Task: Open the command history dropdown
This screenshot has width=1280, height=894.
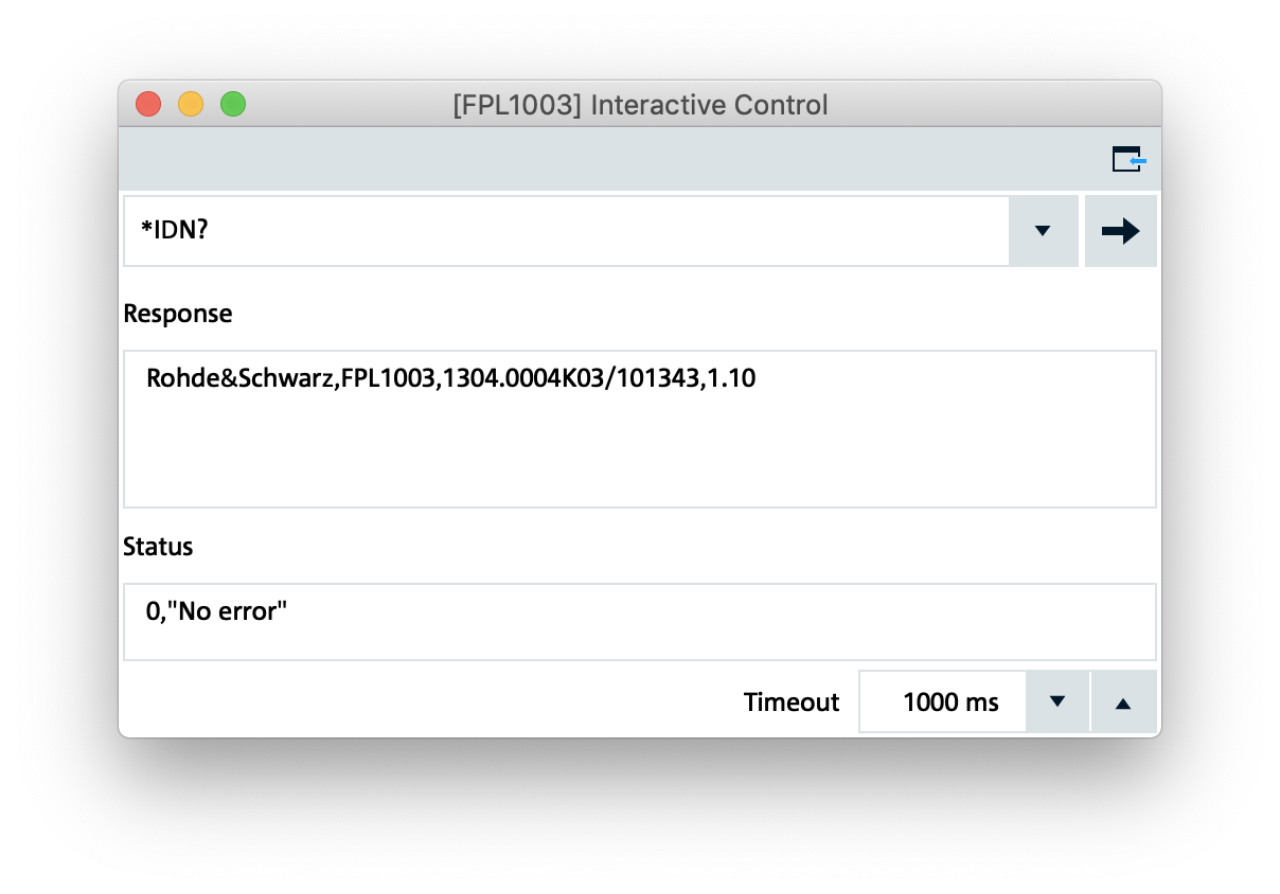Action: point(1043,231)
